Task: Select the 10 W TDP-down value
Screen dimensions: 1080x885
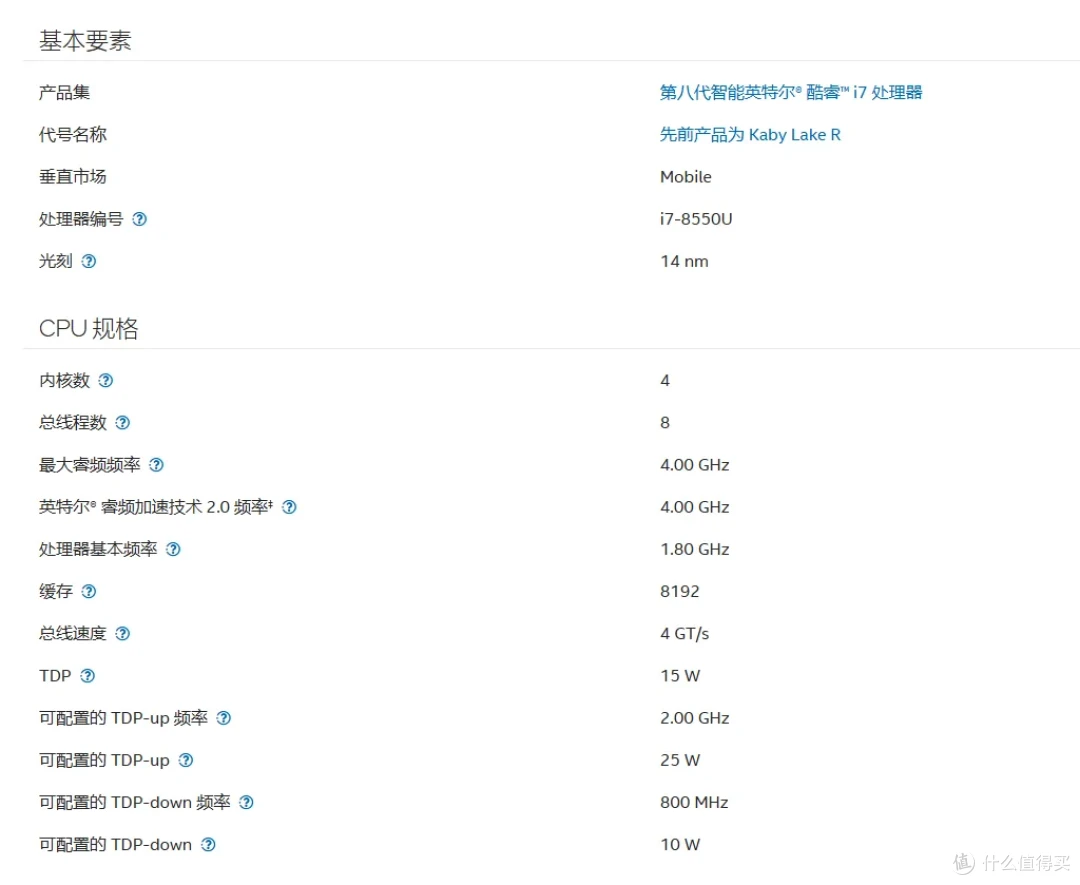Action: click(x=680, y=844)
